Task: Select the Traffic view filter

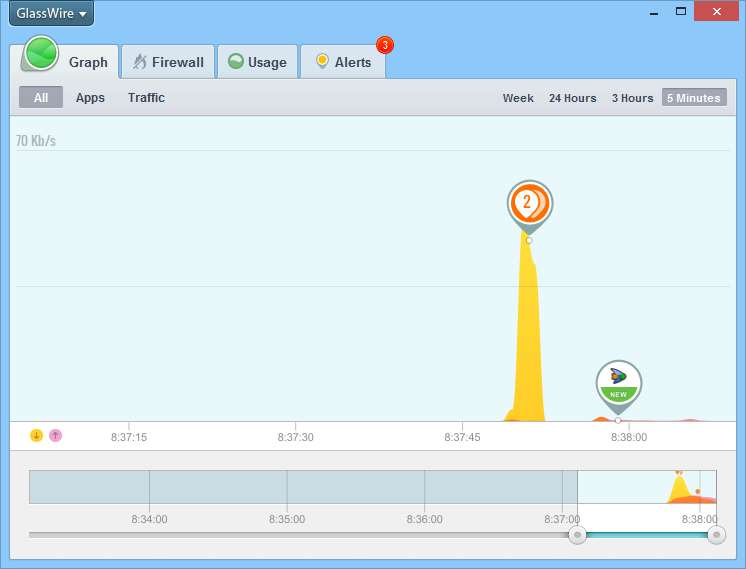Action: point(146,98)
